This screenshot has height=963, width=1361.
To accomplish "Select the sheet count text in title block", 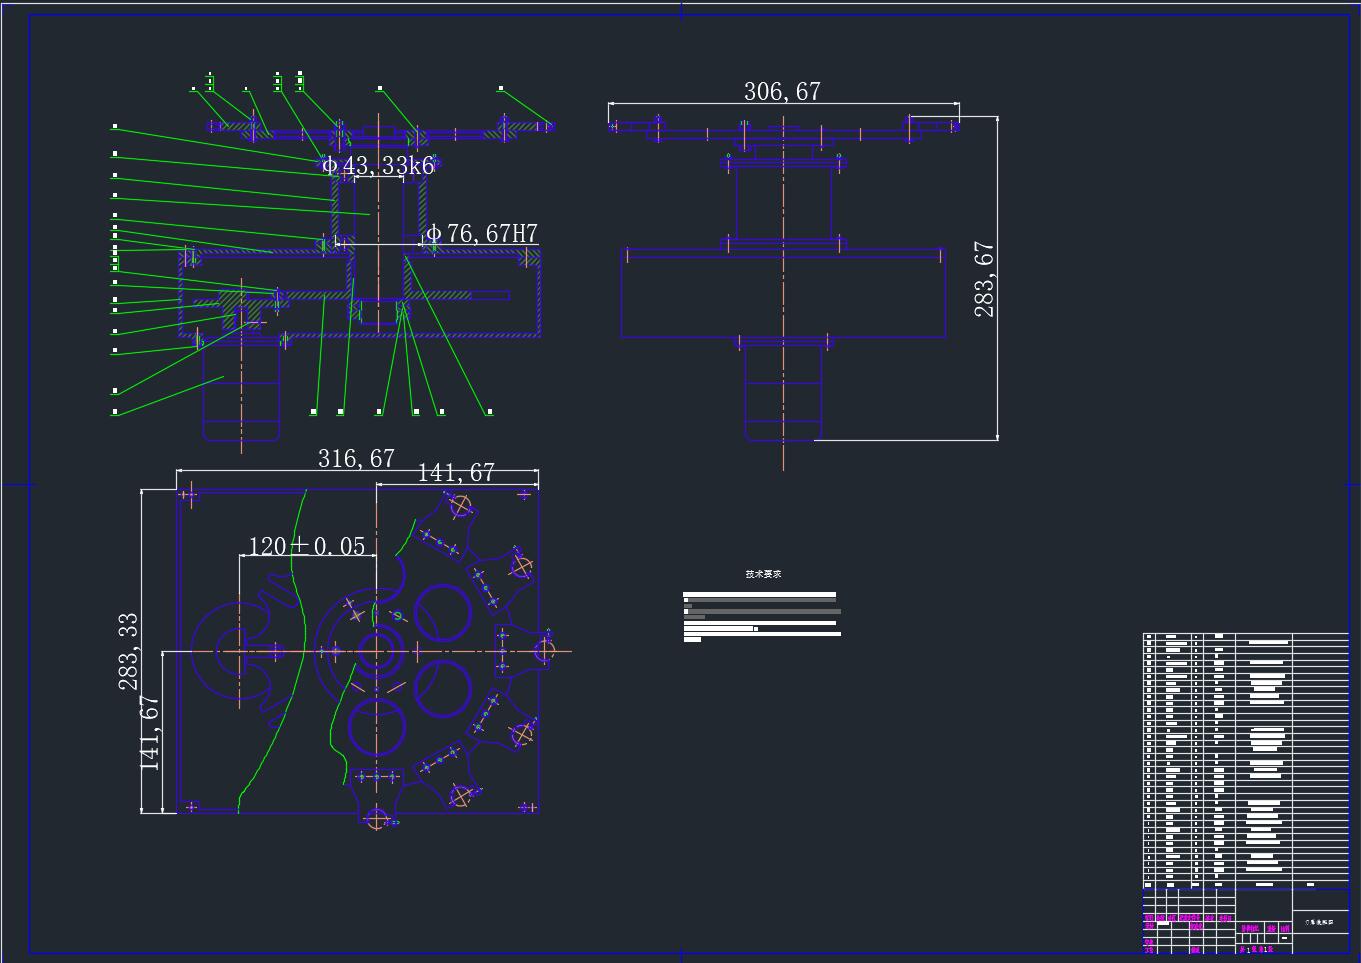I will point(1256,949).
